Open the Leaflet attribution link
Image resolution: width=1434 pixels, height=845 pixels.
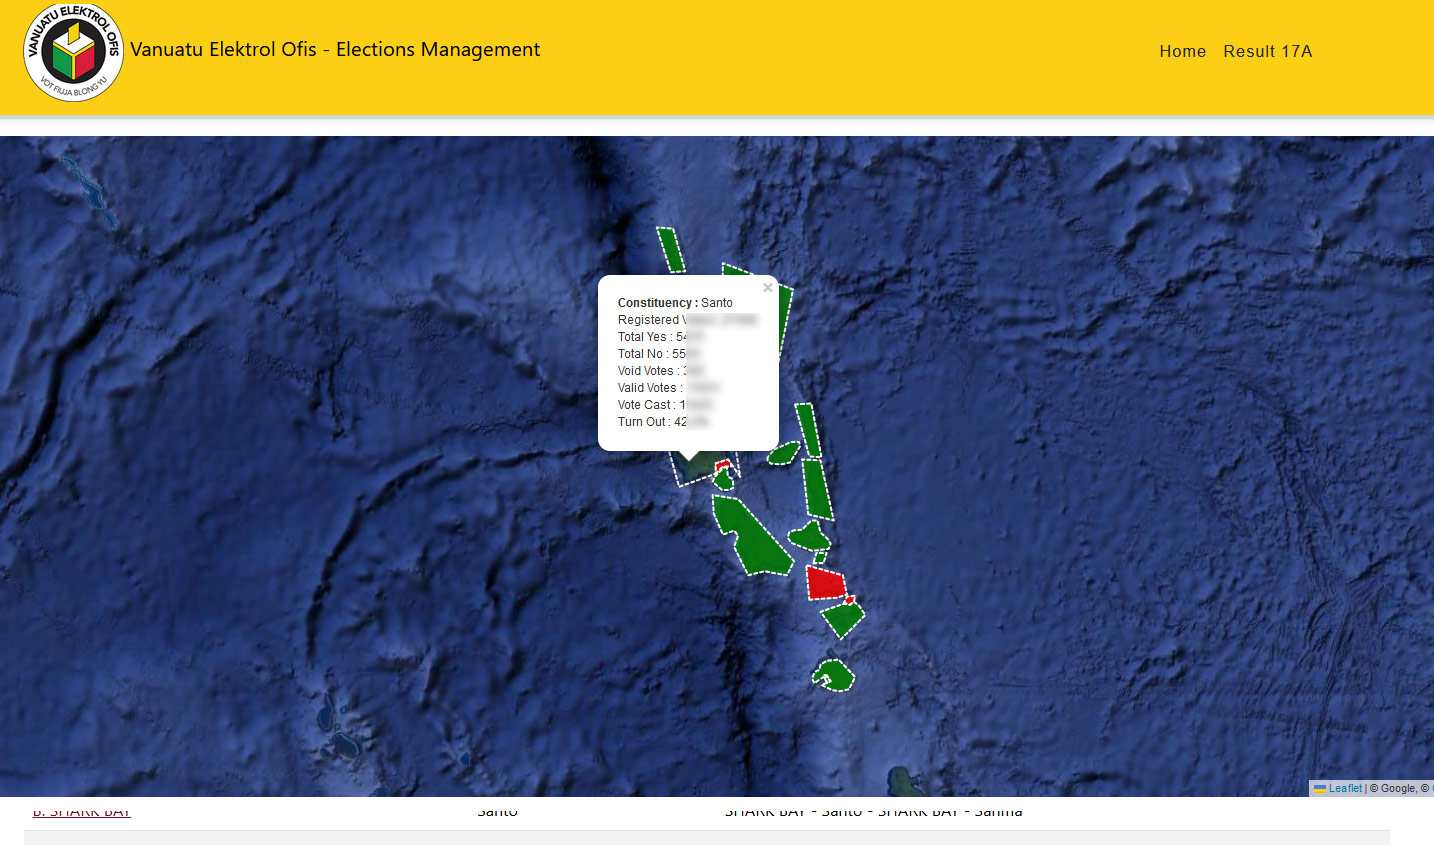click(1345, 788)
